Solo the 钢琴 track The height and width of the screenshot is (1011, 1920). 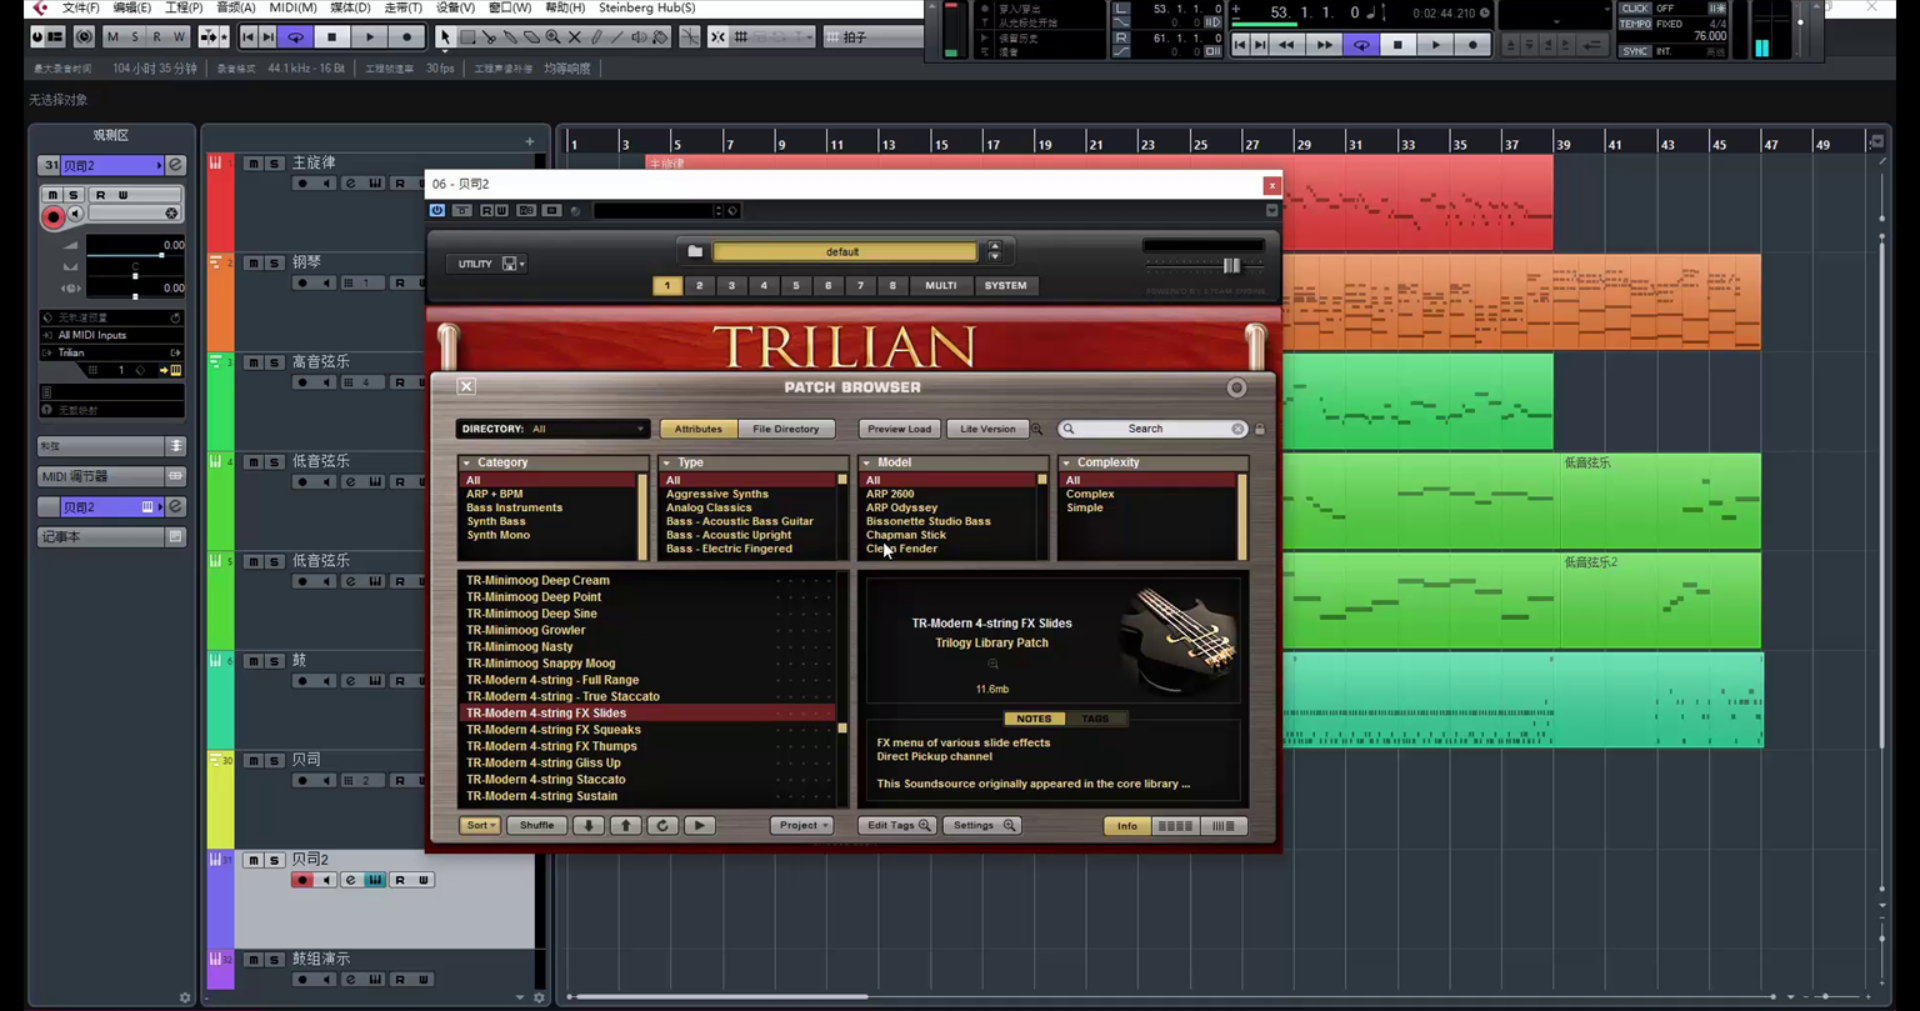[x=273, y=263]
